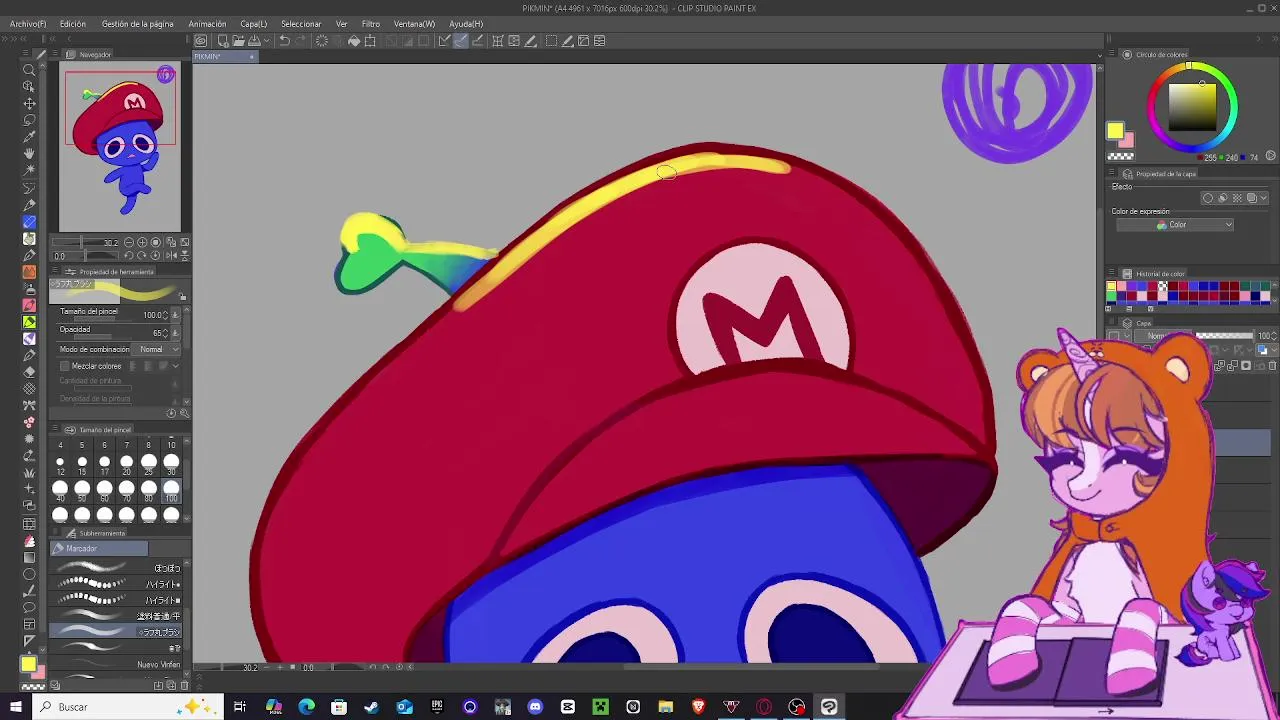The image size is (1280, 720).
Task: Select the Operation object tool
Action: pyautogui.click(x=29, y=86)
